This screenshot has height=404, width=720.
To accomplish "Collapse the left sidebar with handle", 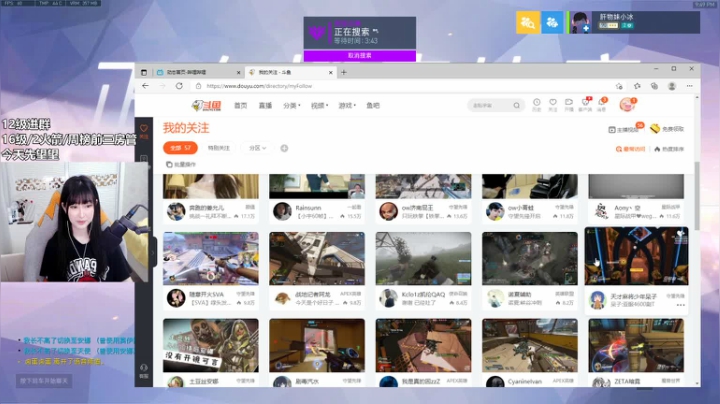I will pyautogui.click(x=153, y=252).
